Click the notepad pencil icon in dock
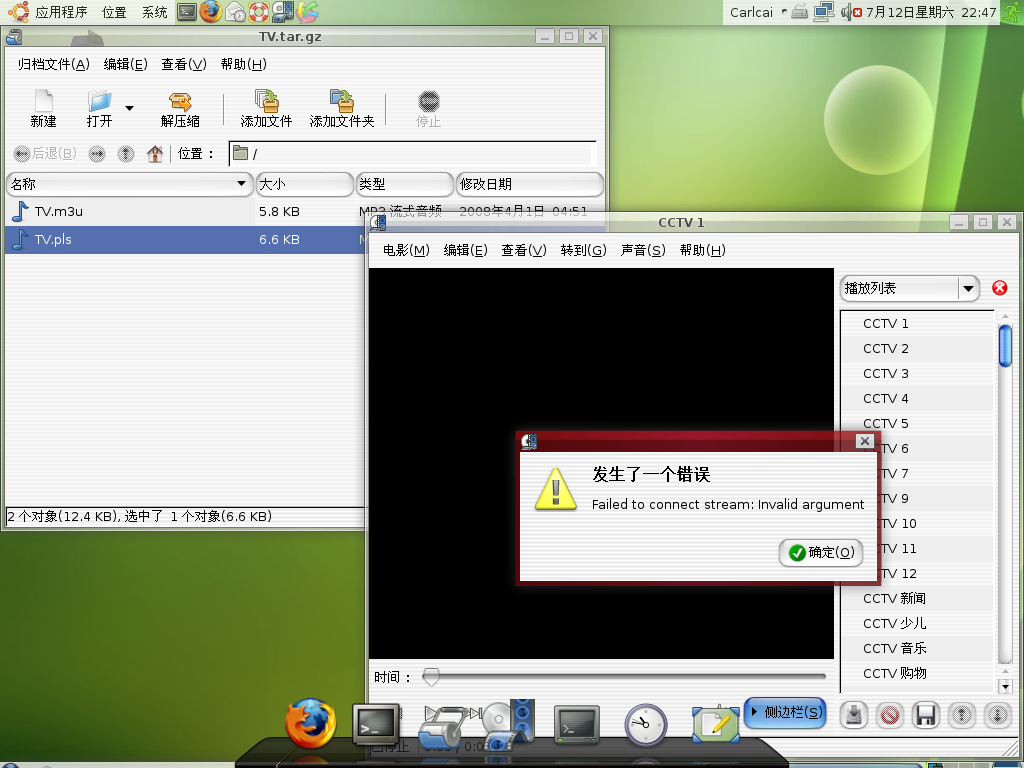This screenshot has height=768, width=1024. click(716, 724)
